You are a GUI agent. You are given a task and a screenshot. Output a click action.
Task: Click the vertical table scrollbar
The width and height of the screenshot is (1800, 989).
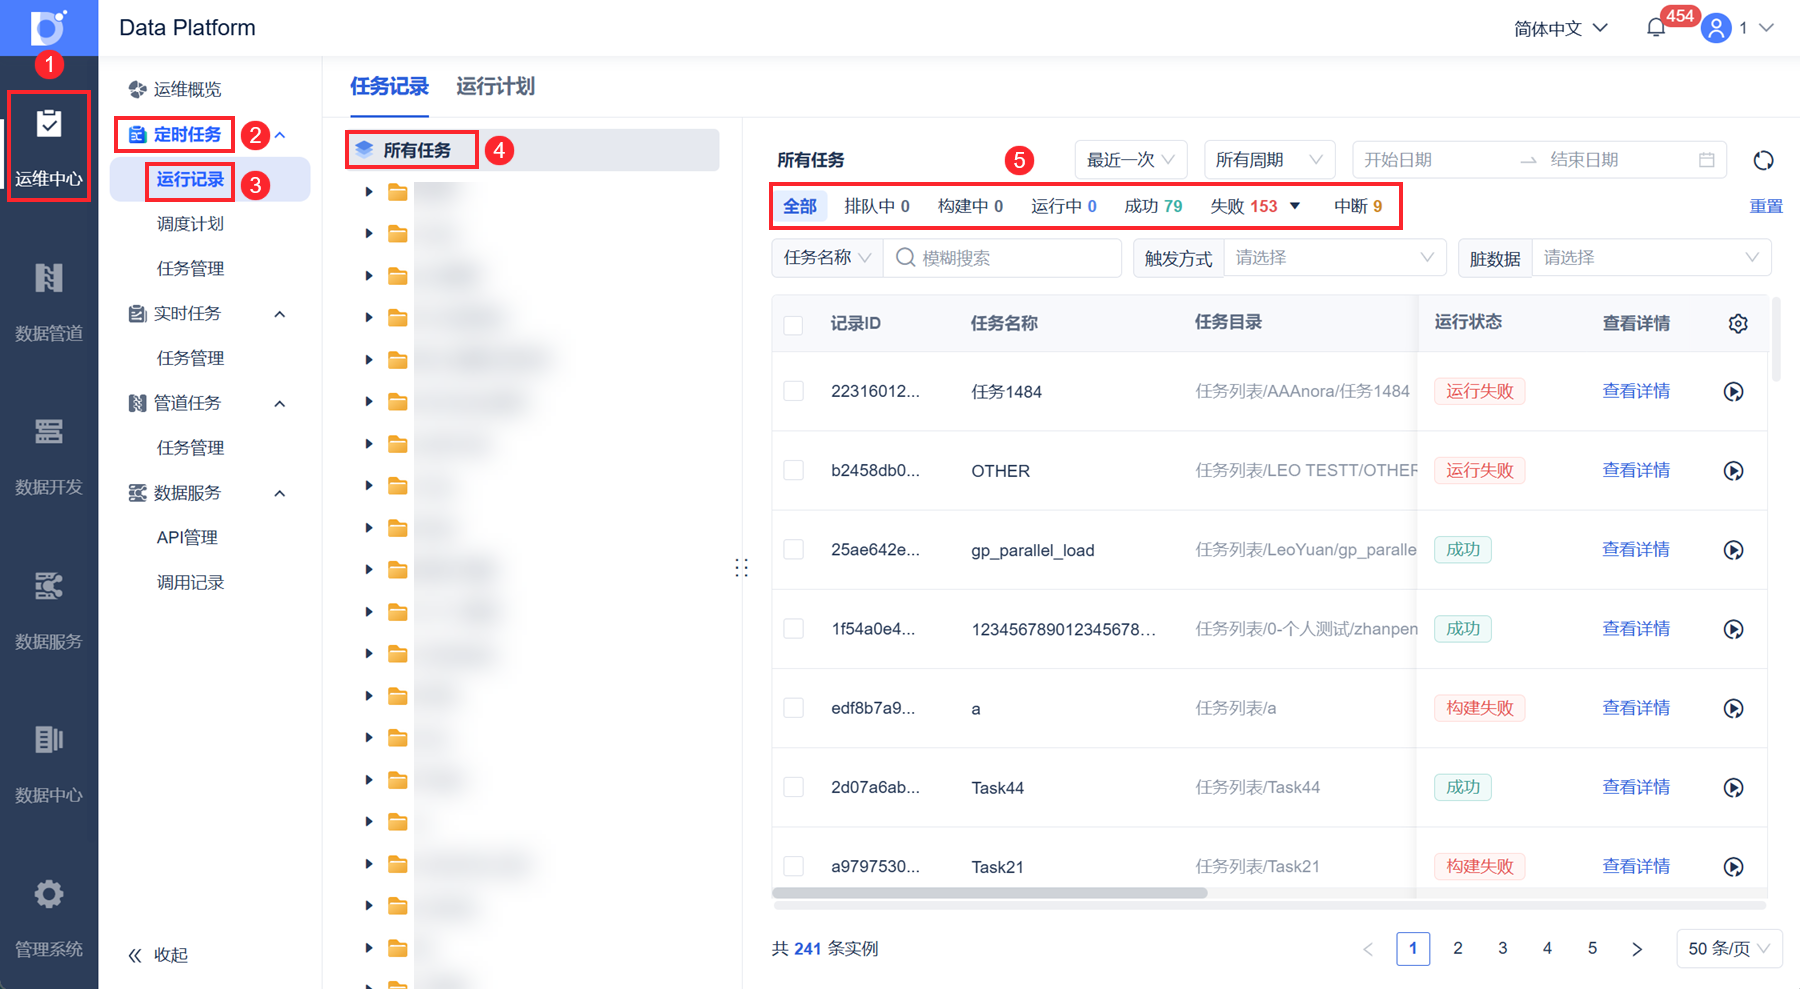click(x=1776, y=339)
